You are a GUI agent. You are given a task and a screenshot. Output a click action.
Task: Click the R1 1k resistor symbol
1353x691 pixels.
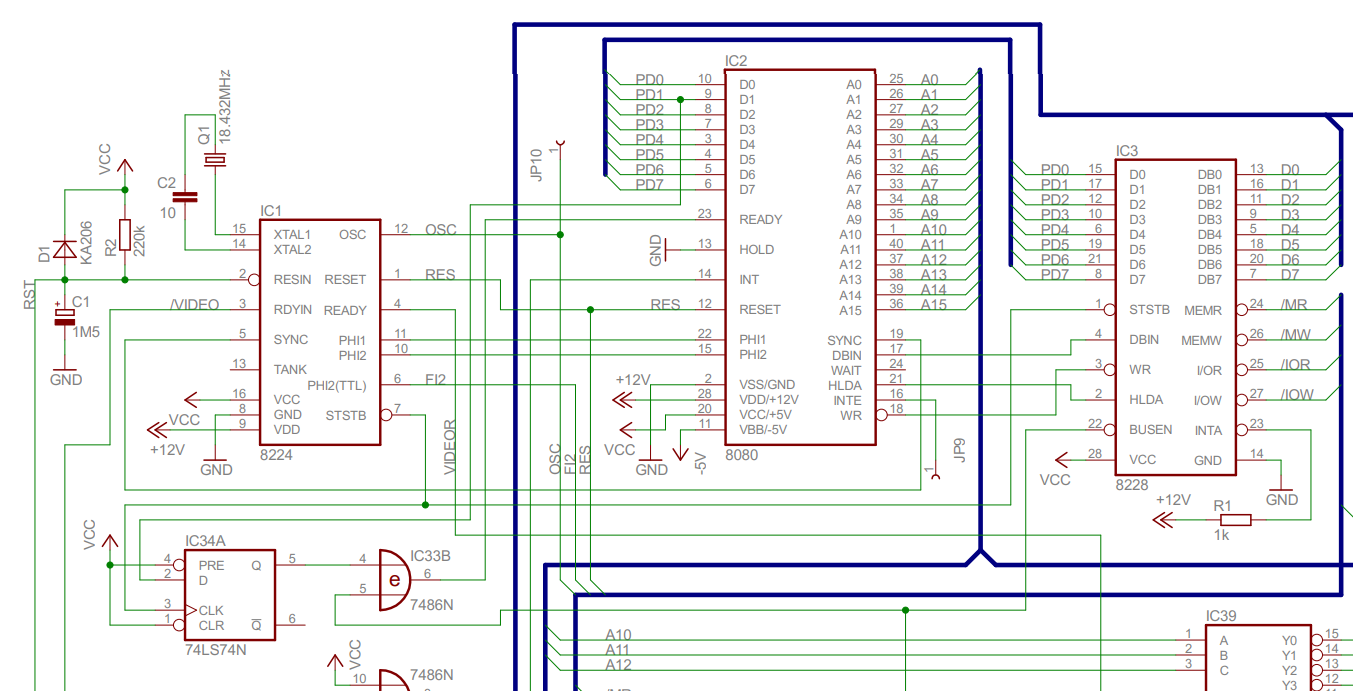pyautogui.click(x=1234, y=519)
